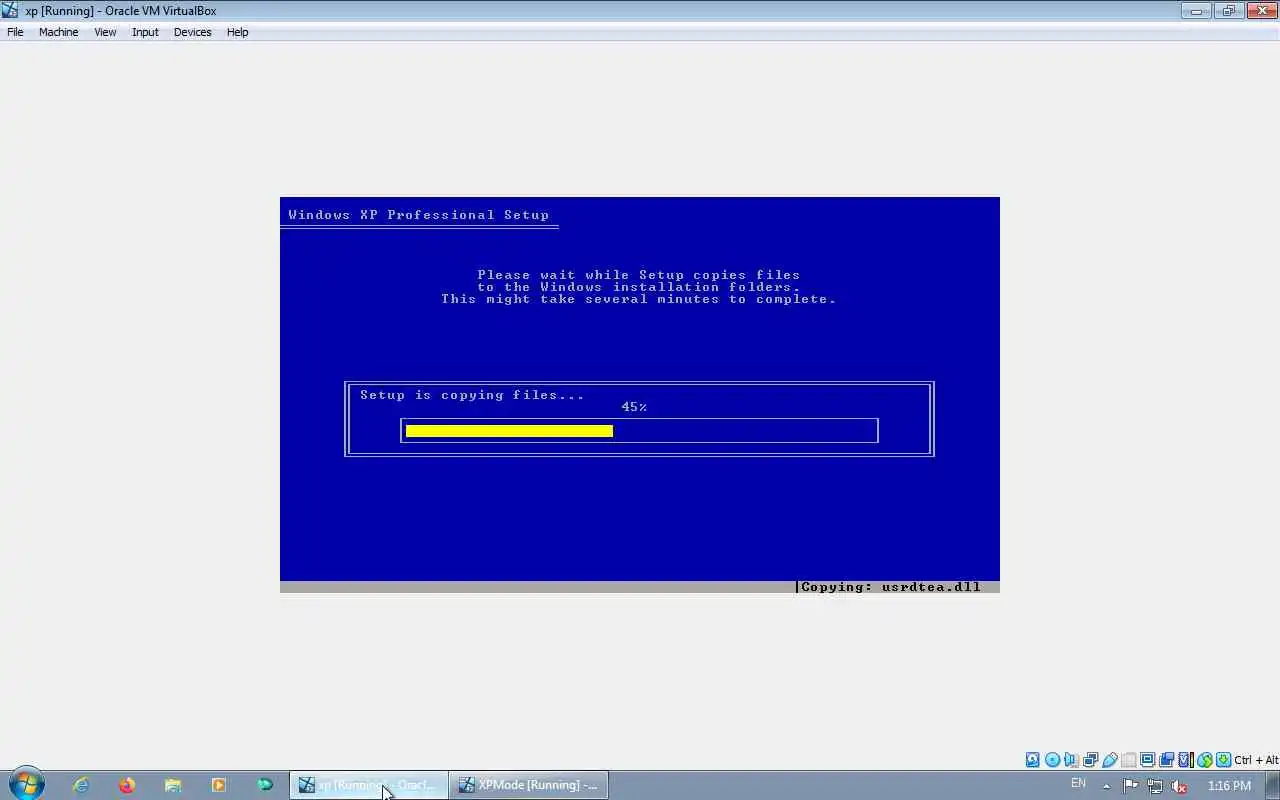Click the yellow setup progress bar

(509, 431)
